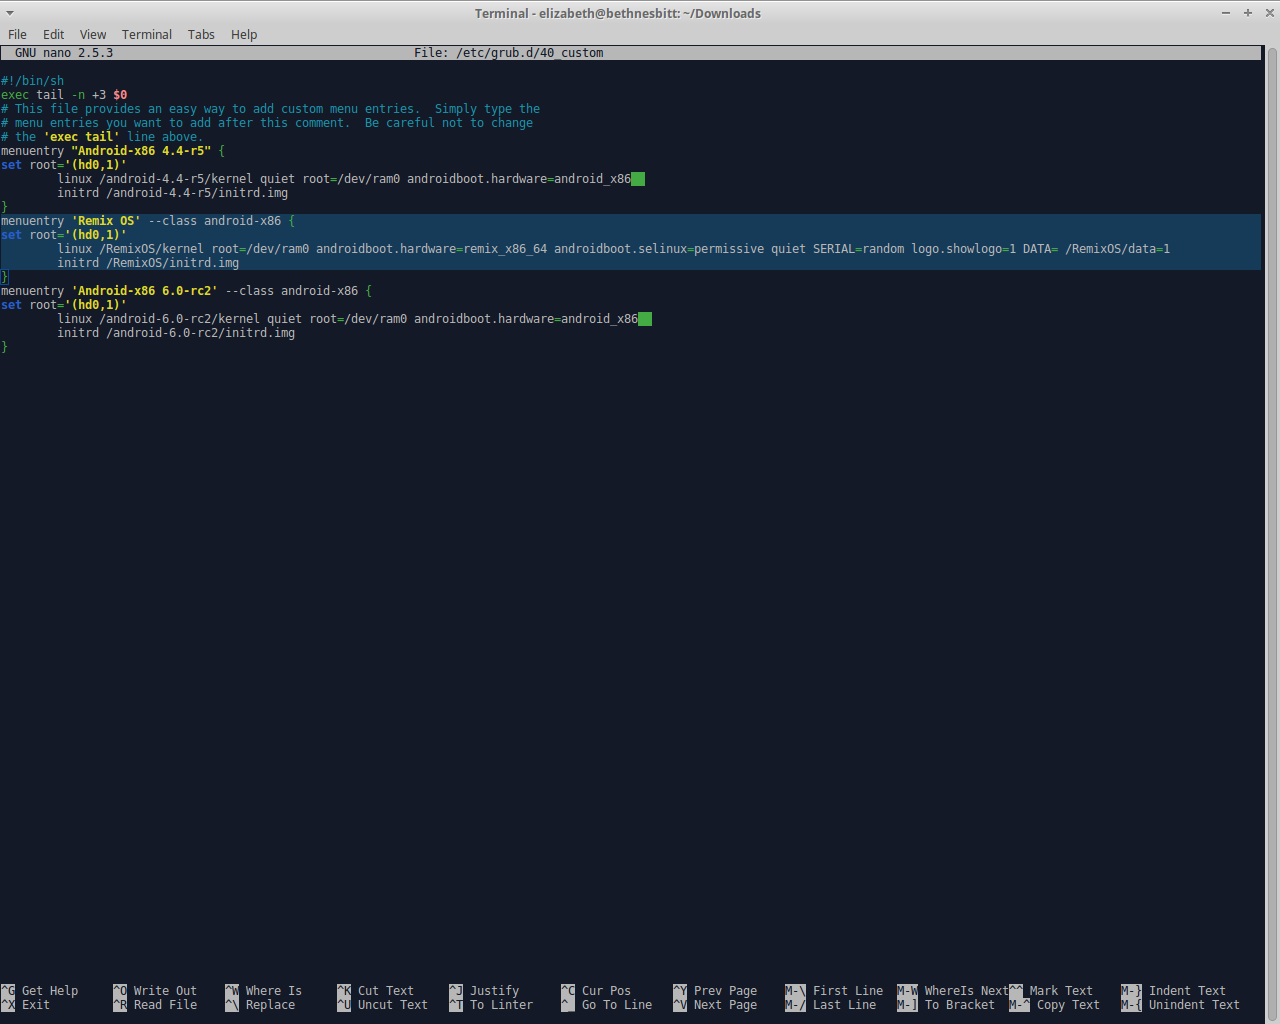Click the 'WhereIs Next' shortcut label
This screenshot has height=1024, width=1280.
[967, 991]
